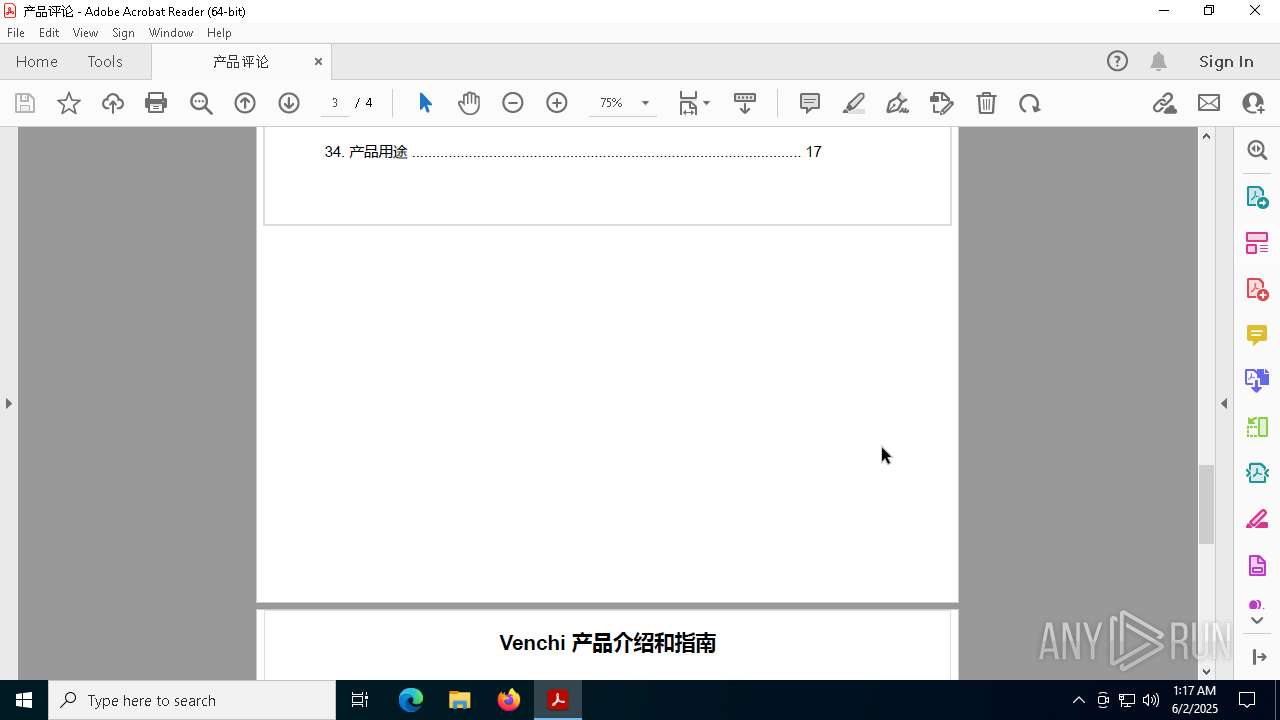Open the Fill and Sign tool in toolbar
This screenshot has height=720, width=1280.
tap(941, 103)
